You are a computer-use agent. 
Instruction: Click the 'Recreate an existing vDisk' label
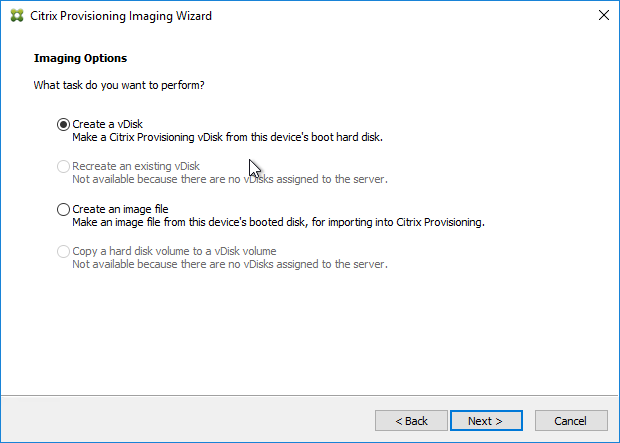pyautogui.click(x=136, y=166)
